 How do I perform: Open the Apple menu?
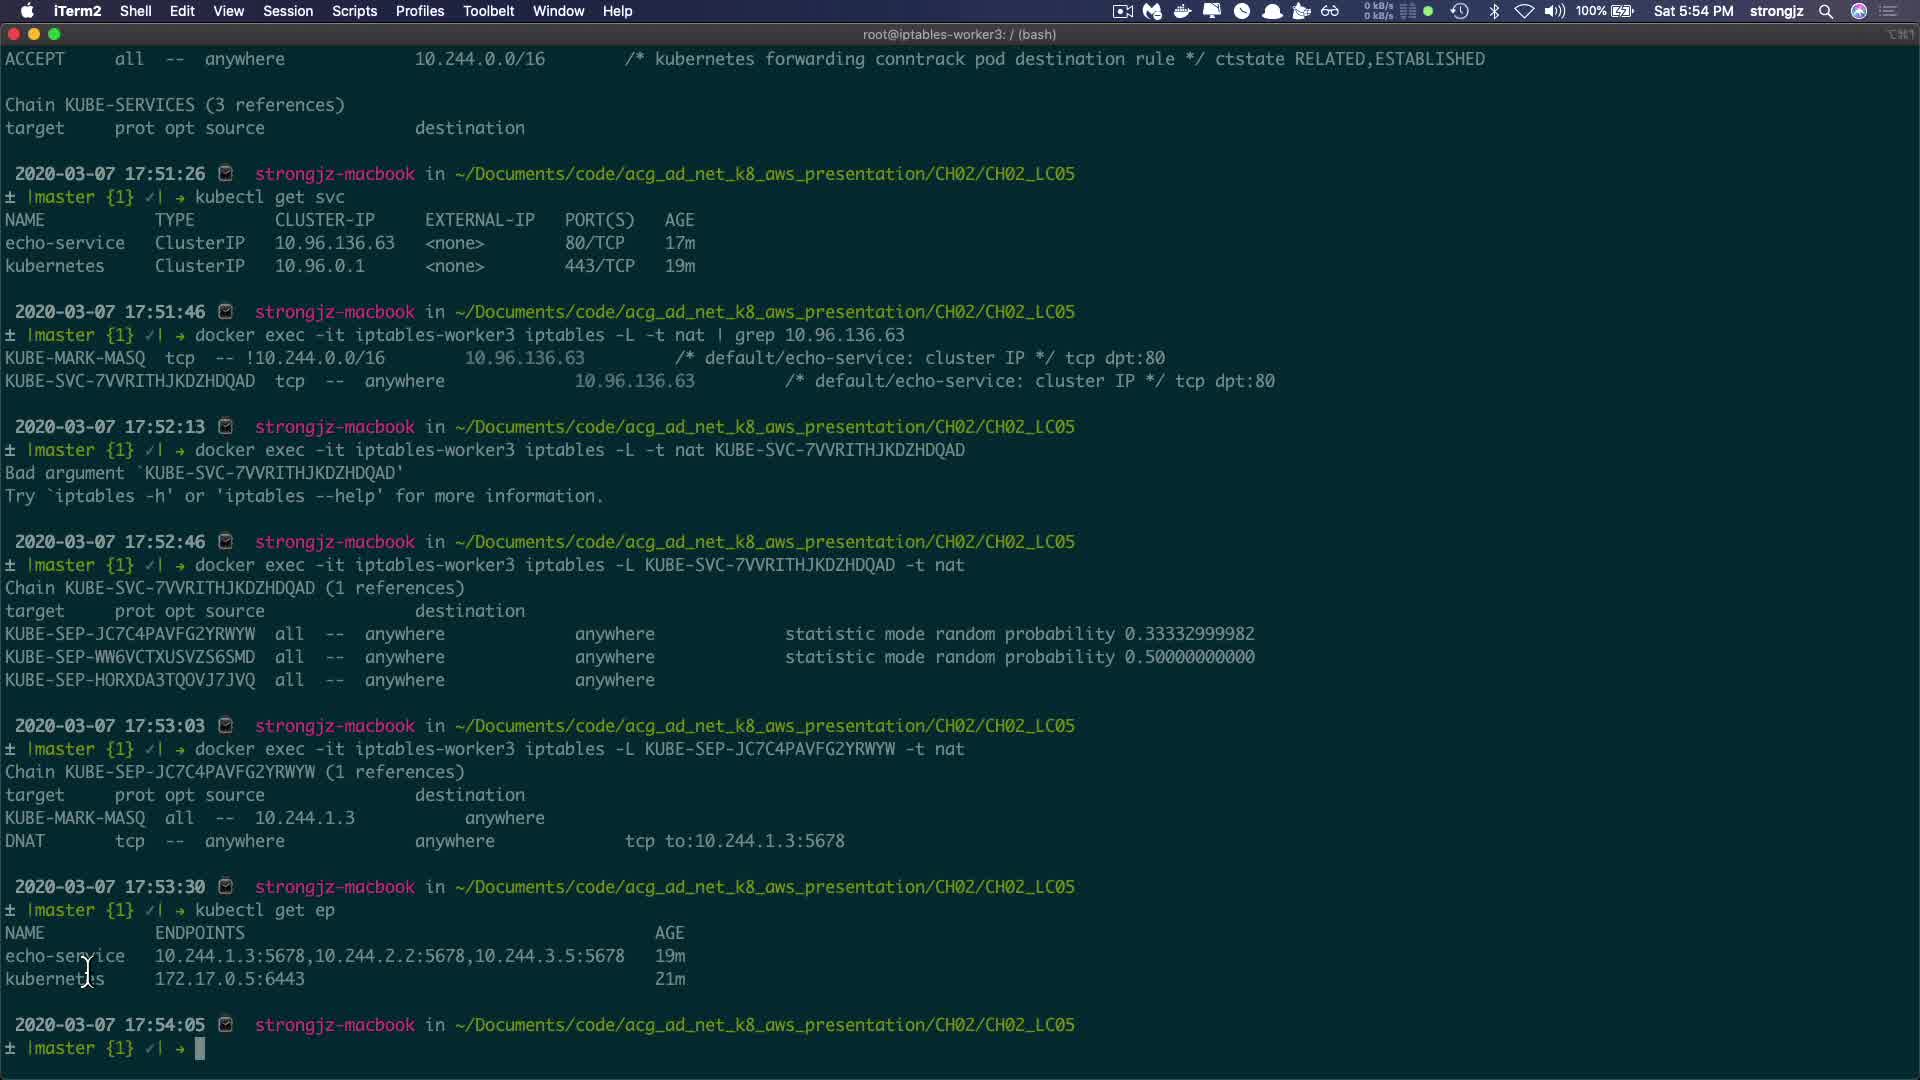point(27,11)
